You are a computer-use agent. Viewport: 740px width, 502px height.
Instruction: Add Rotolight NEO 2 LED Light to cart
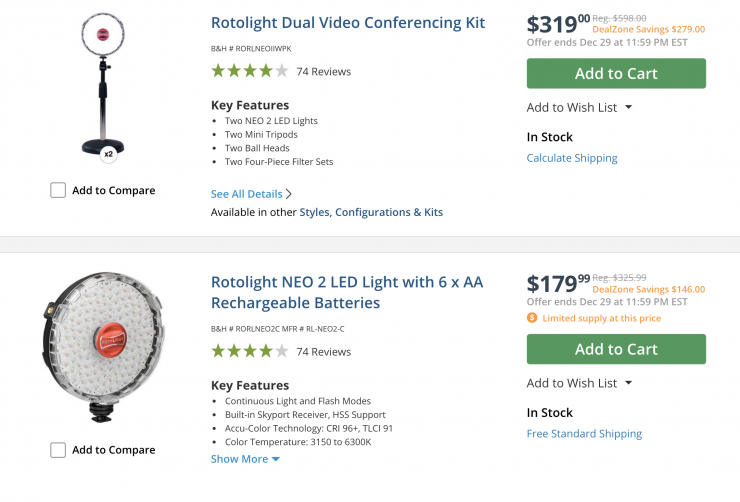[616, 349]
